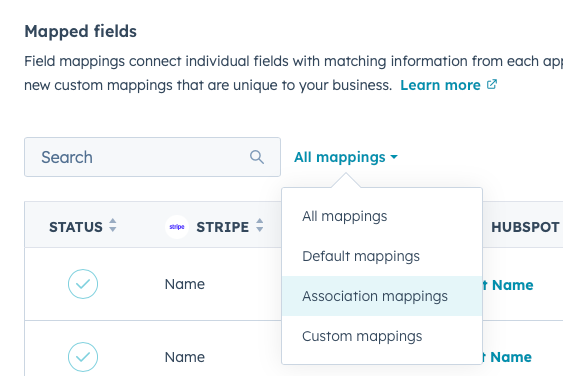This screenshot has width=563, height=376.
Task: Click the caret next to All mappings
Action: 394,157
